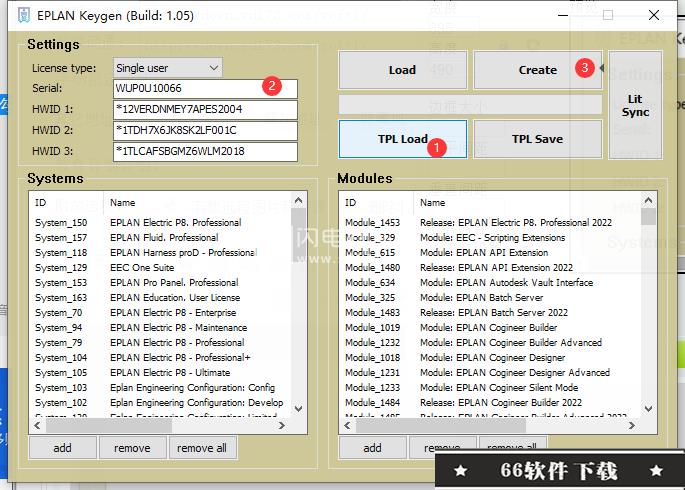685x490 pixels.
Task: Click the TPL Load button
Action: [403, 139]
